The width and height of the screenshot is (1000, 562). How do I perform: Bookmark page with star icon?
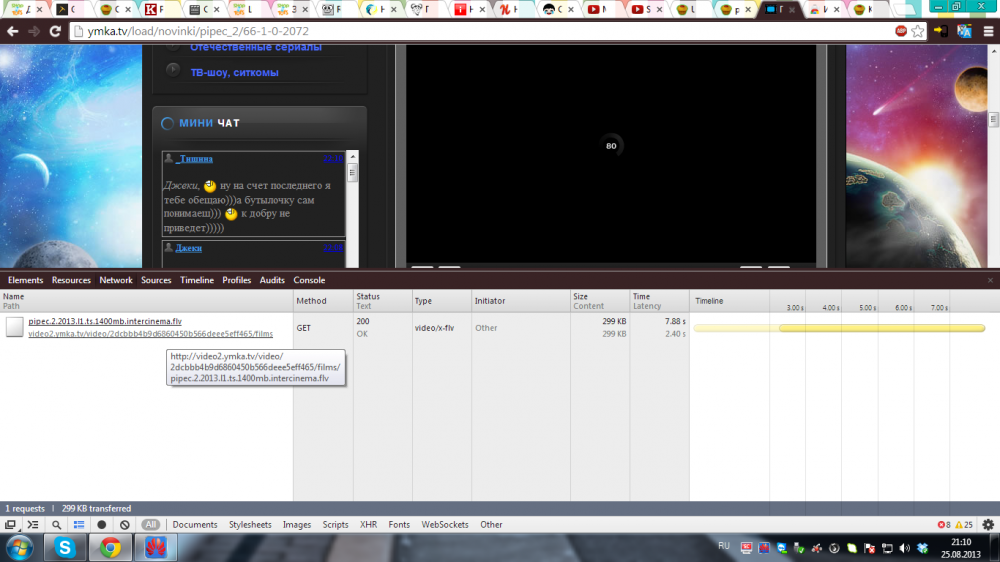click(917, 31)
